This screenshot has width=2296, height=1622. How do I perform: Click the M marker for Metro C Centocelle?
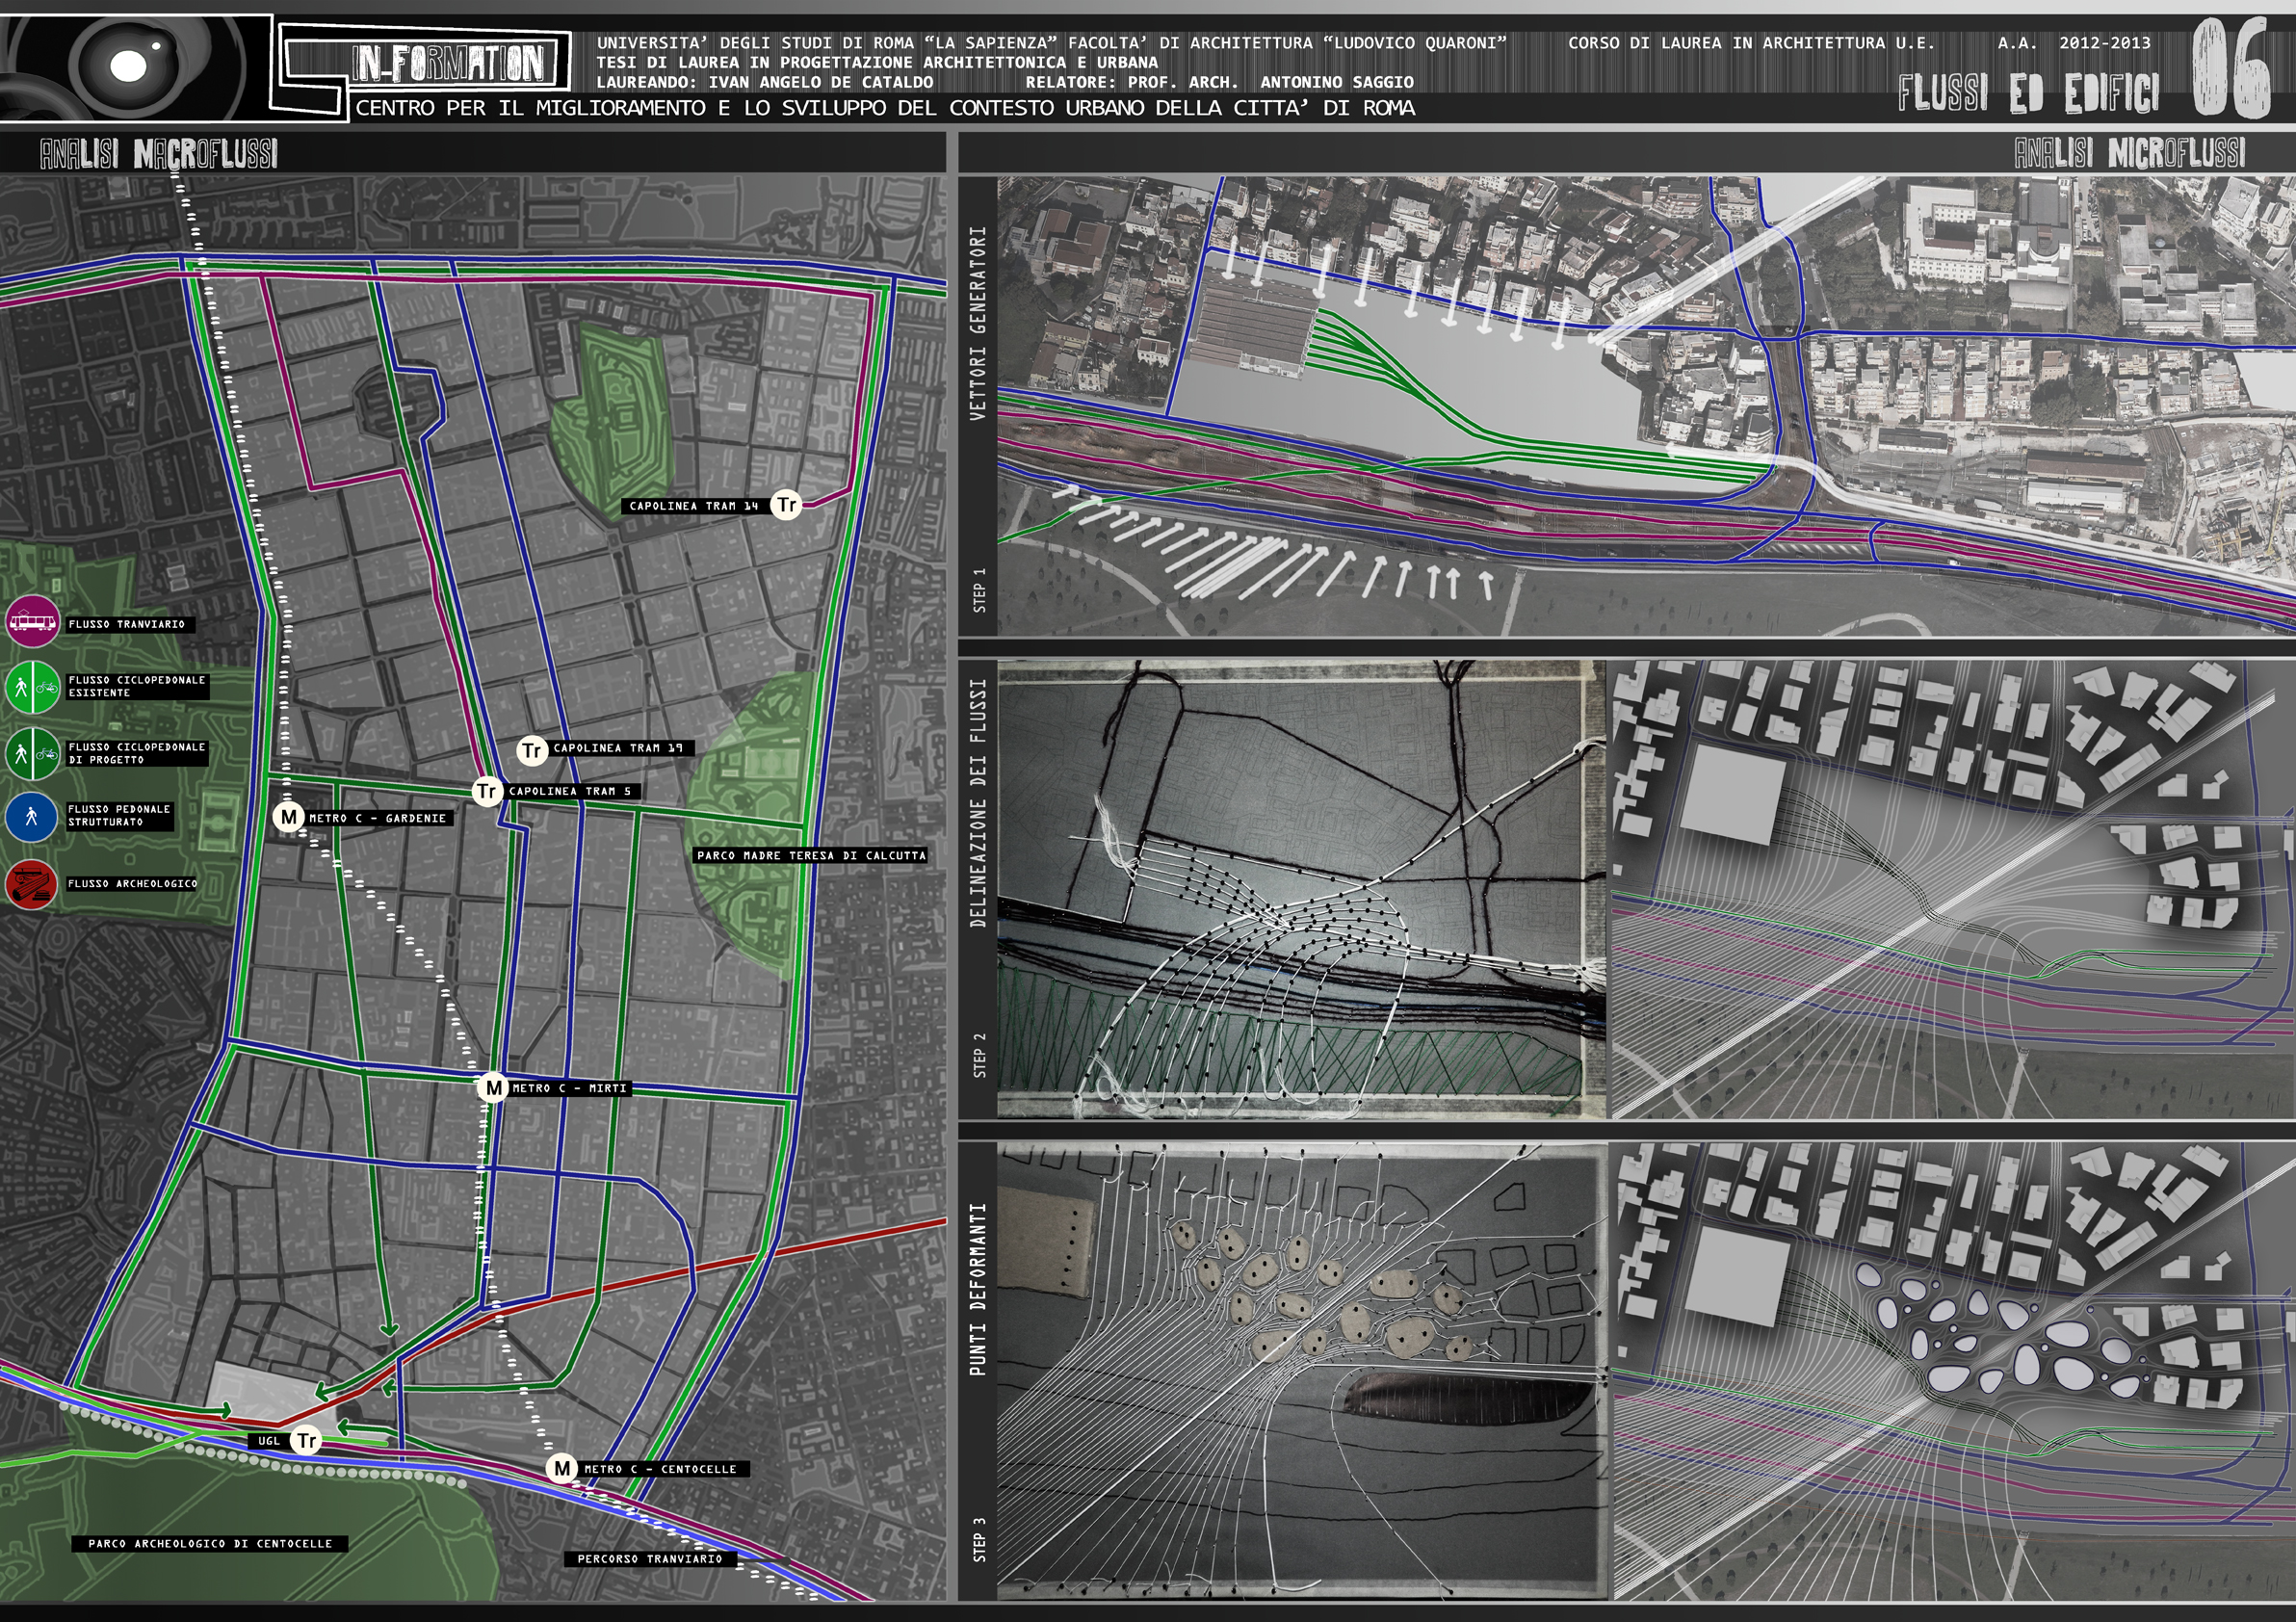coord(562,1468)
